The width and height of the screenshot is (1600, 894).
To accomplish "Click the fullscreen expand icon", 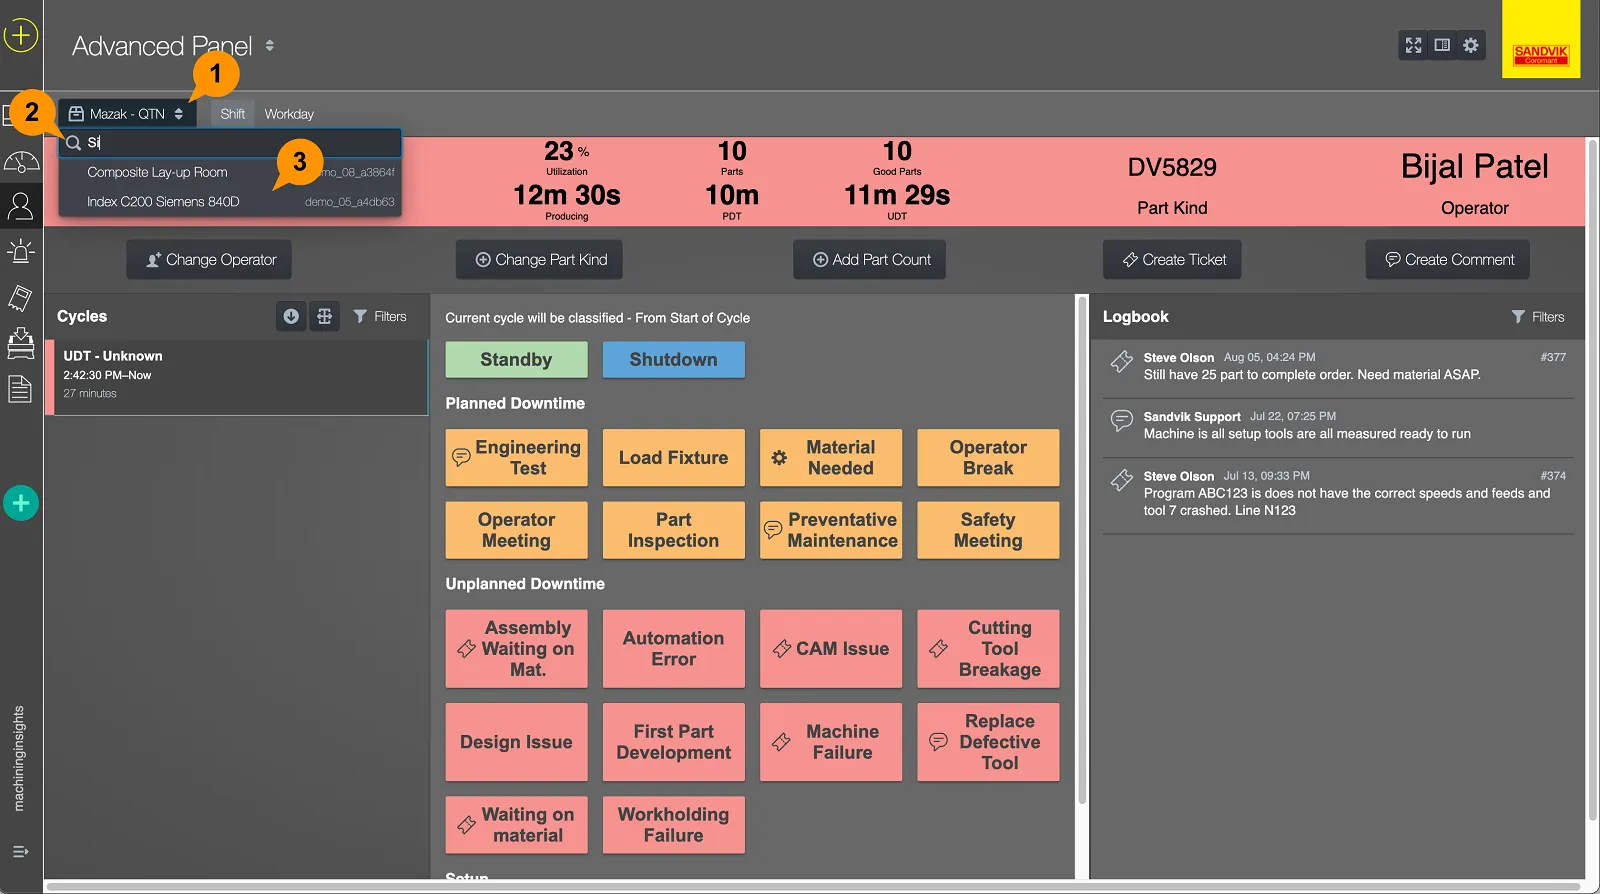I will [x=1413, y=45].
